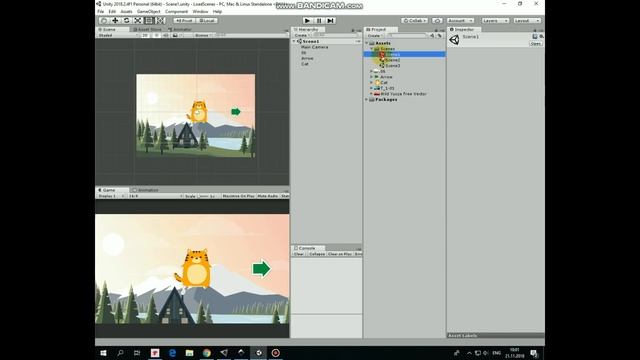Screen dimensions: 640x360
Task: Open the Project Create dropdown
Action: point(375,36)
